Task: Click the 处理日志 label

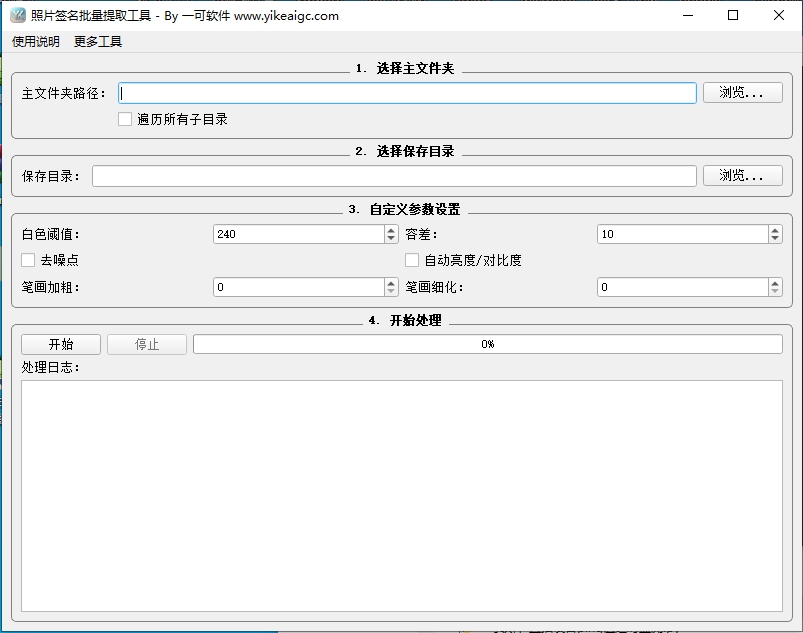Action: (x=51, y=368)
